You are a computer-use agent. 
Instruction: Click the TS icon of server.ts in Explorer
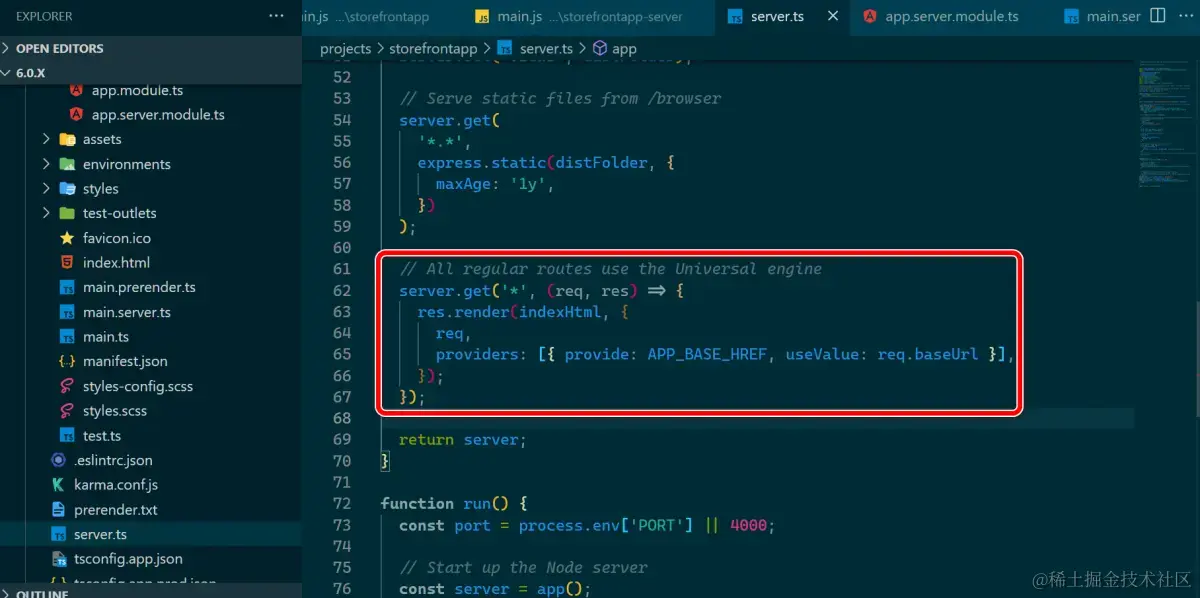click(58, 535)
